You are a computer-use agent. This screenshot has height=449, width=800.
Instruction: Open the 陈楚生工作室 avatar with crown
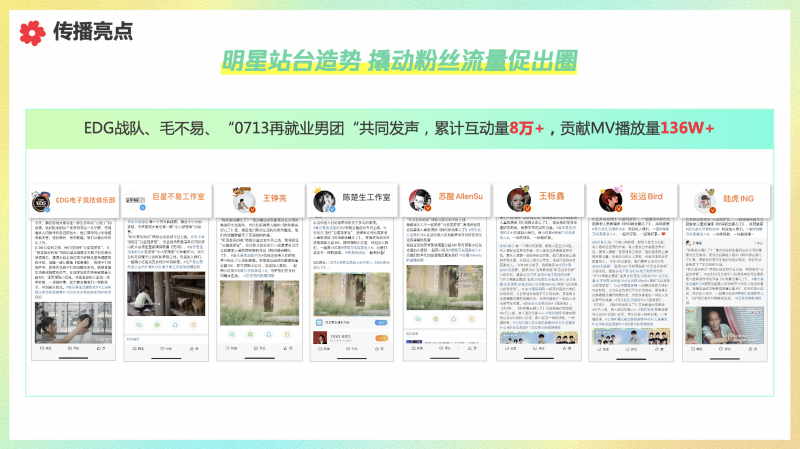(324, 201)
